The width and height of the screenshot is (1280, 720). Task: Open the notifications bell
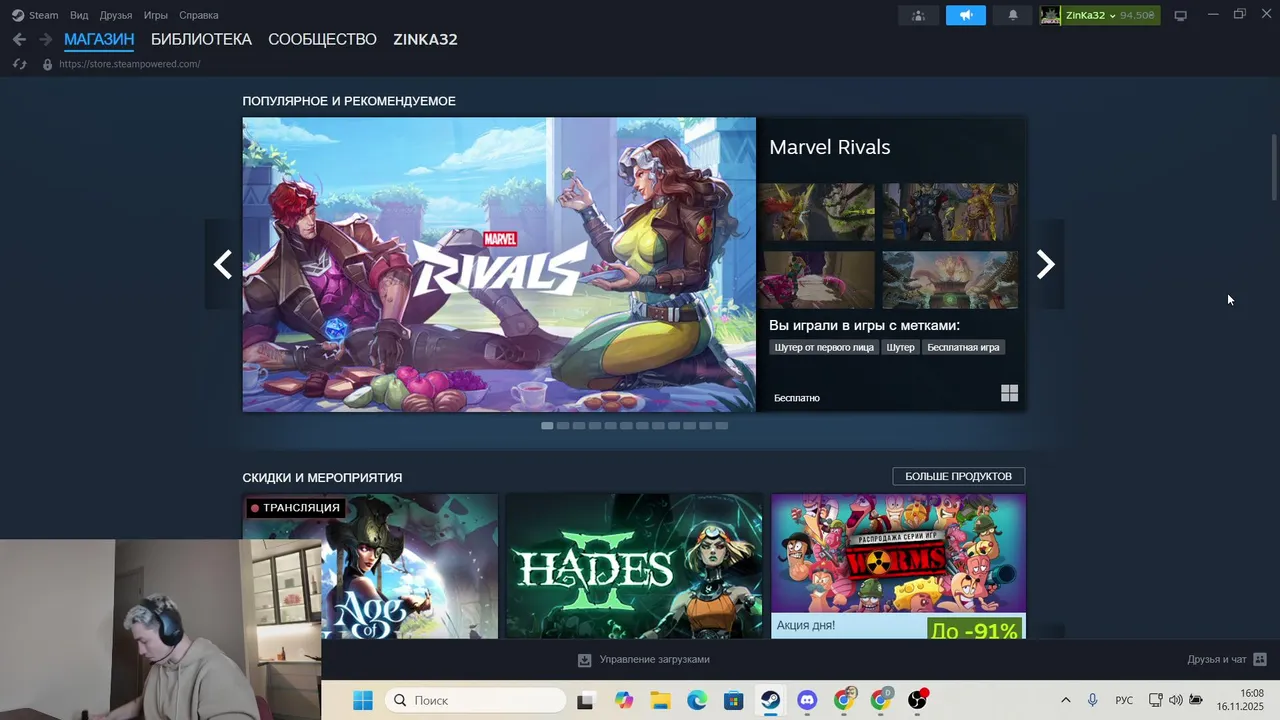[x=1013, y=15]
